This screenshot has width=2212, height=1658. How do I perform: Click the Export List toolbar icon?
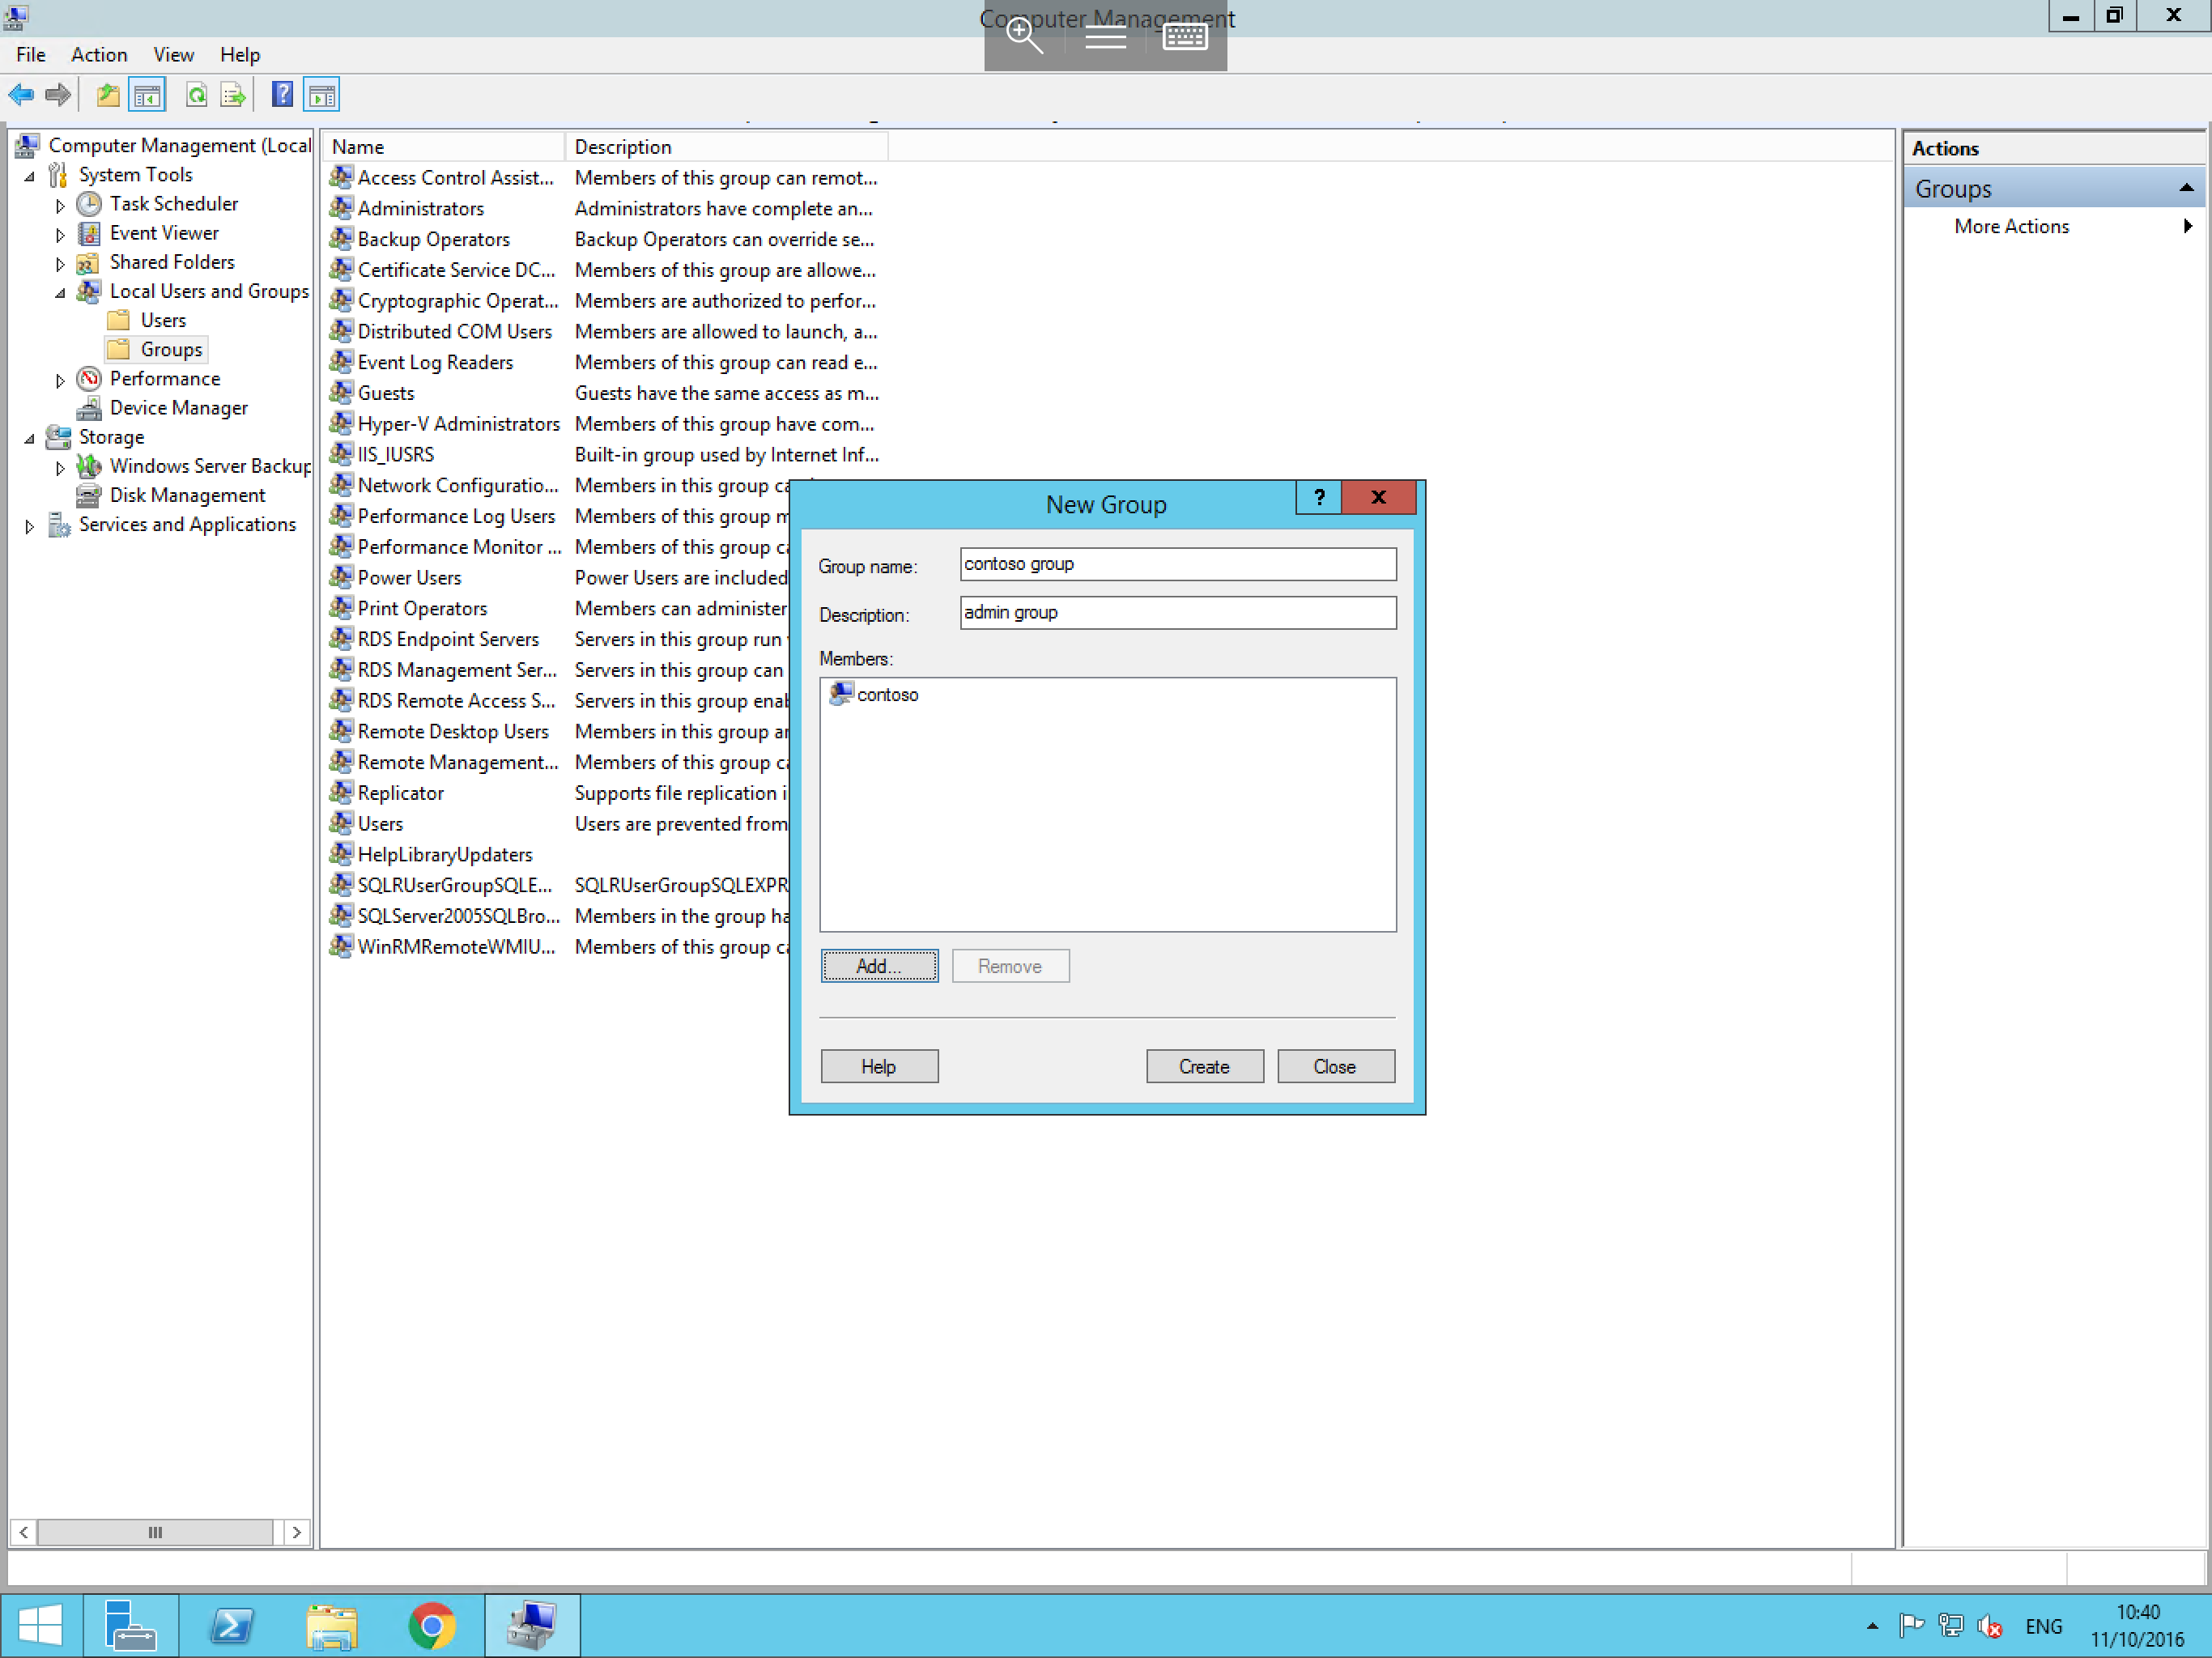(233, 95)
